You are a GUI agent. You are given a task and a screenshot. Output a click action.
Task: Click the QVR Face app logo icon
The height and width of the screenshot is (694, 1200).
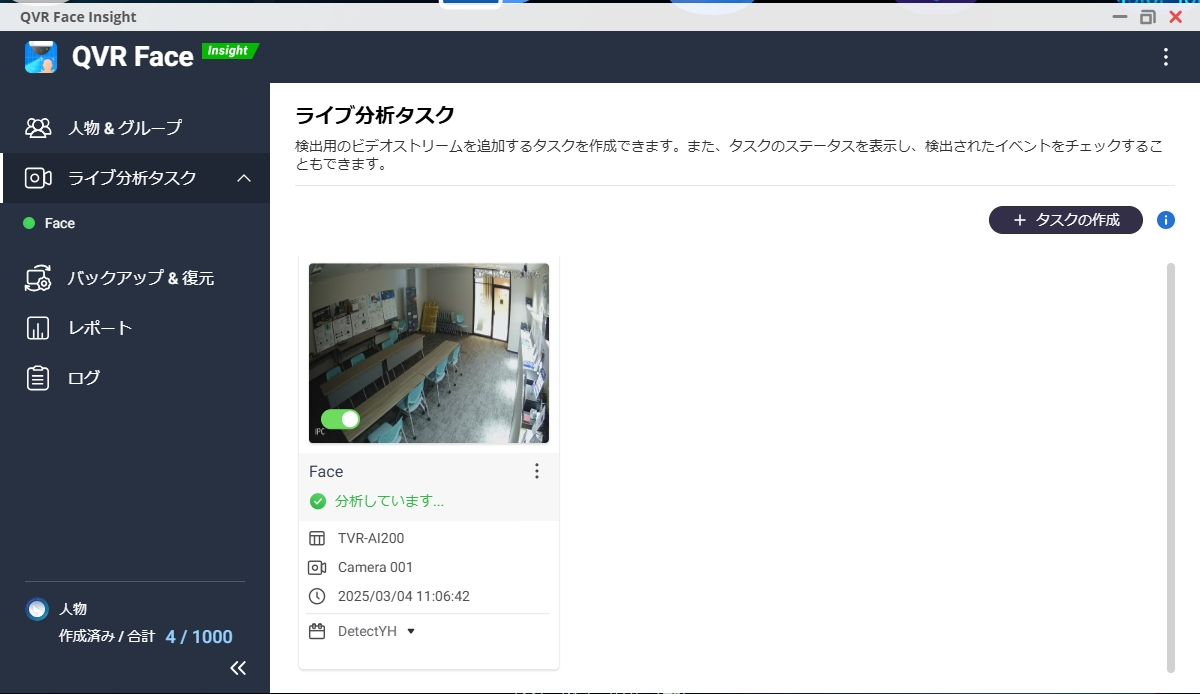pyautogui.click(x=41, y=57)
